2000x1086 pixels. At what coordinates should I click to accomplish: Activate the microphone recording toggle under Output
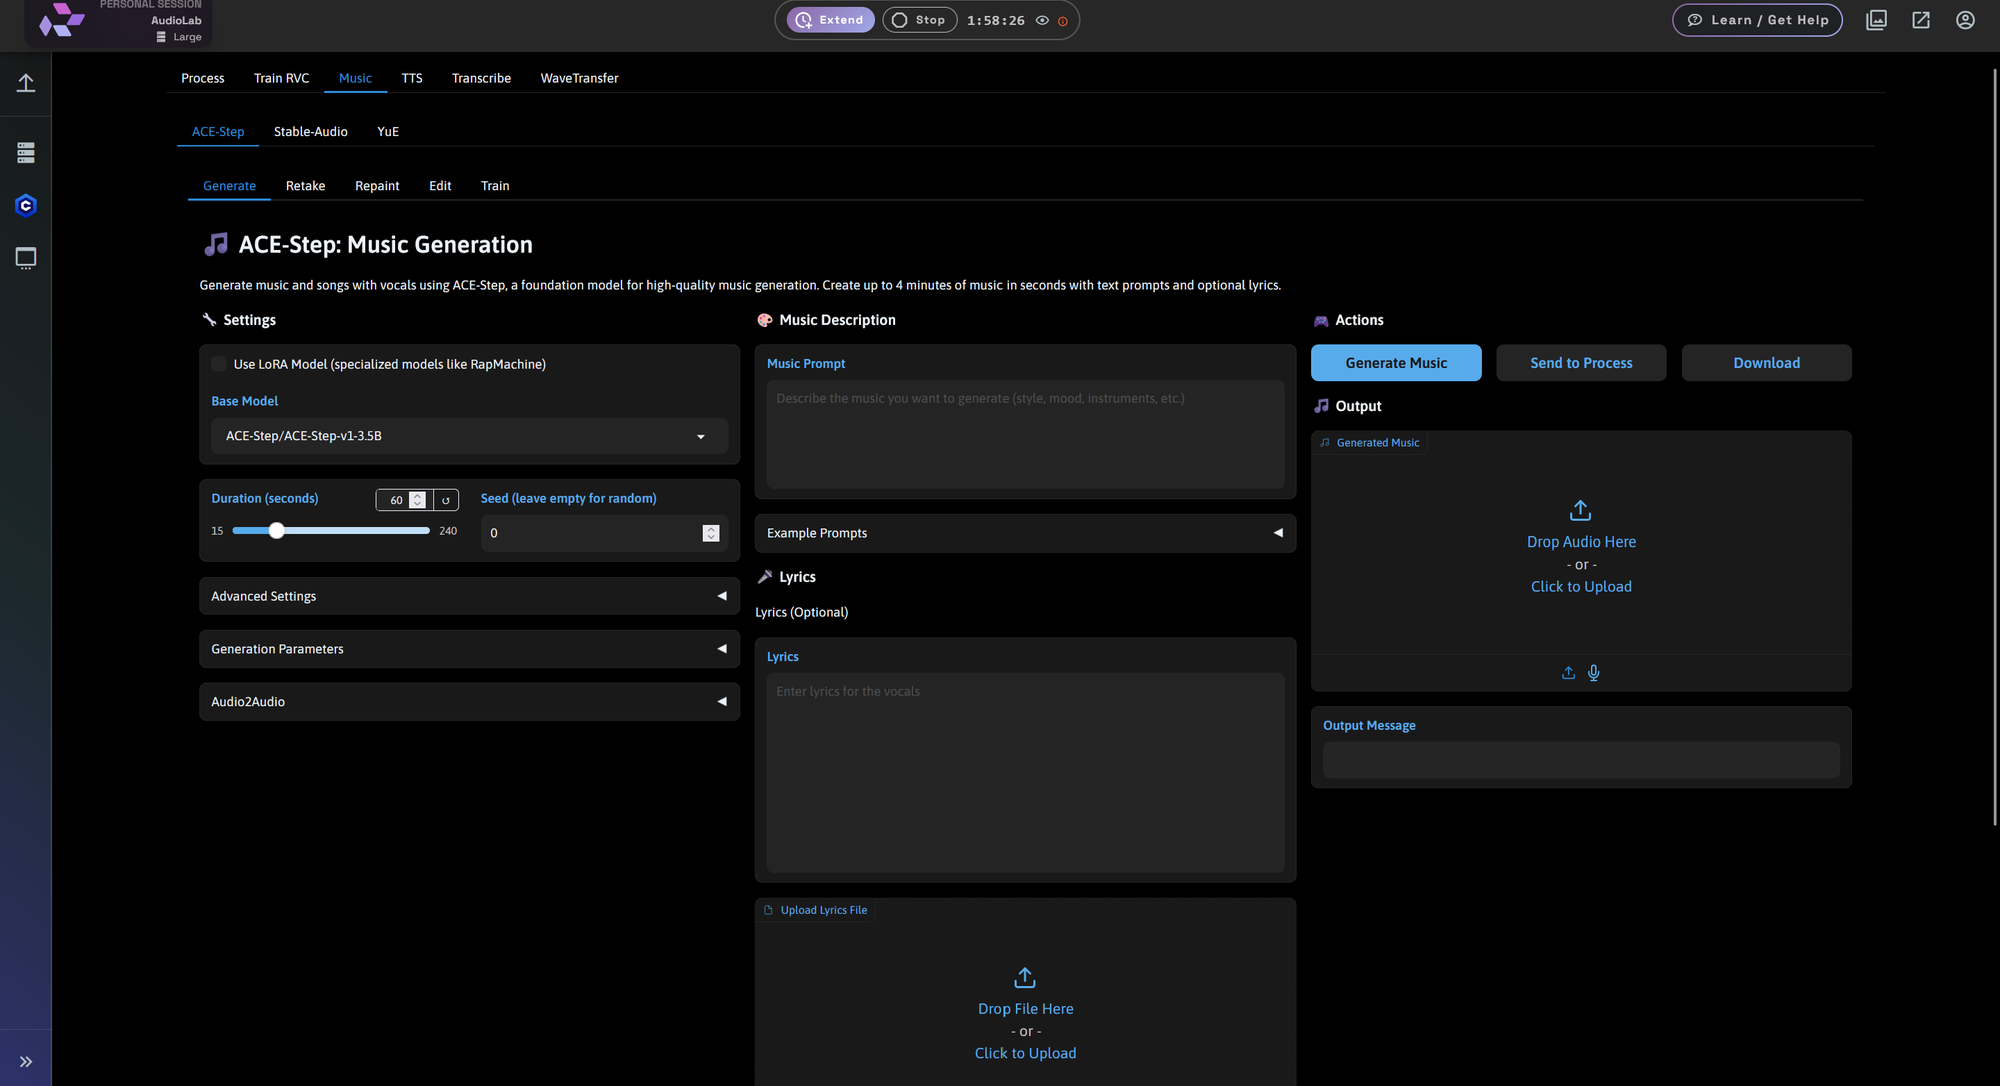pos(1593,673)
